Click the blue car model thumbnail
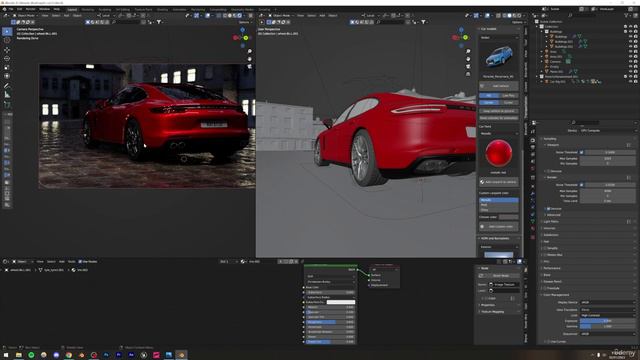This screenshot has width=640, height=360. [499, 56]
